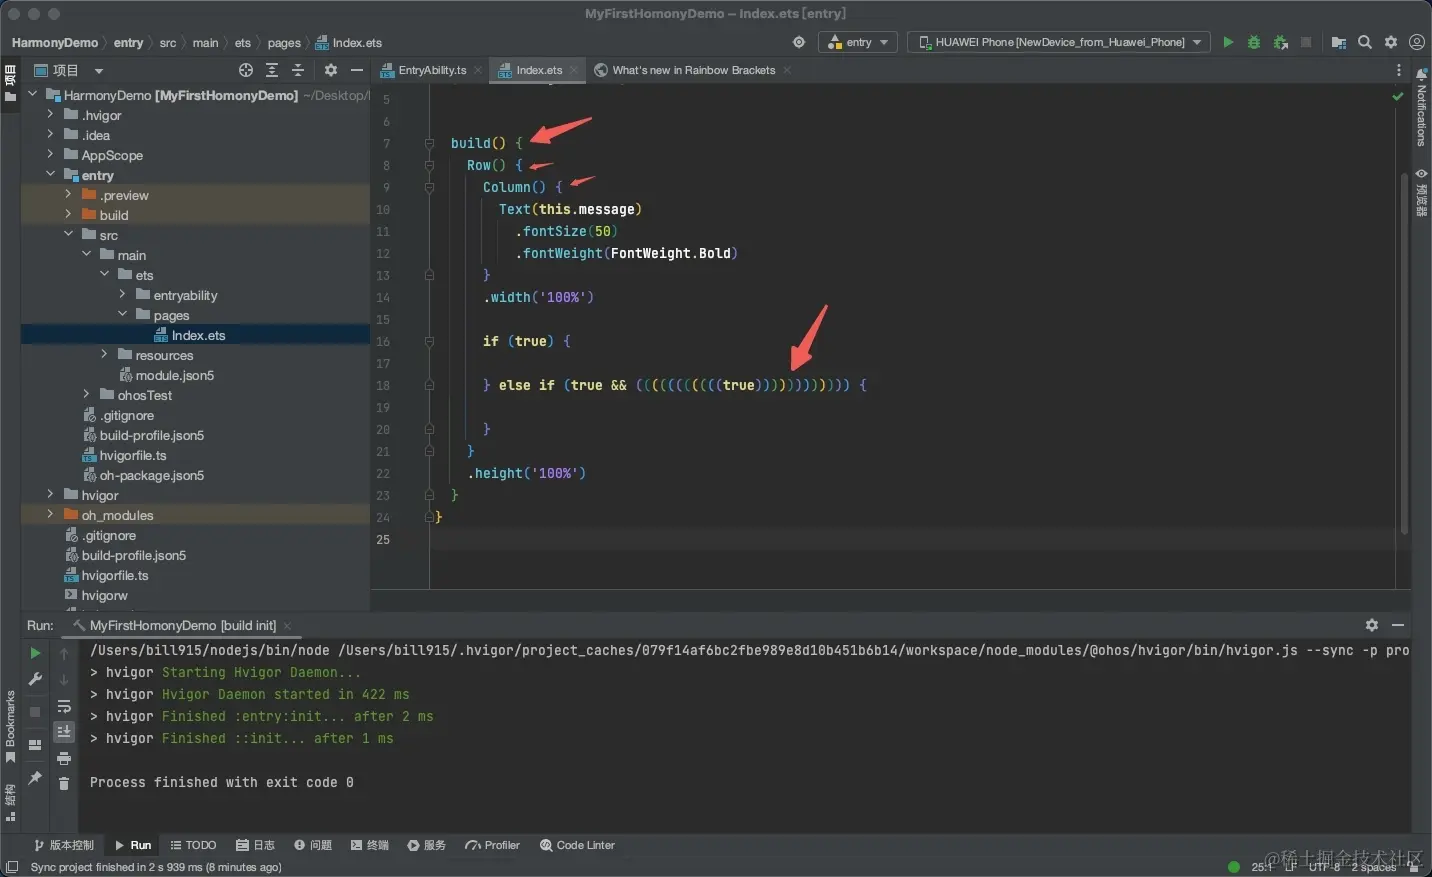The image size is (1432, 877).
Task: Click the locate device target icon
Action: 799,42
